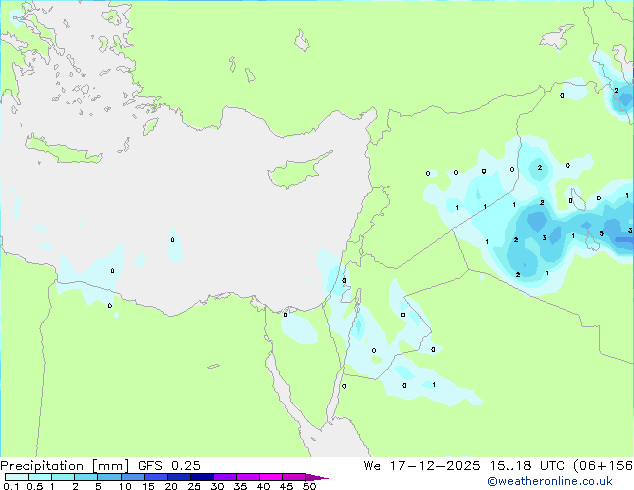
Task: Select the 20–25 mm legend color swatch
Action: [178, 477]
